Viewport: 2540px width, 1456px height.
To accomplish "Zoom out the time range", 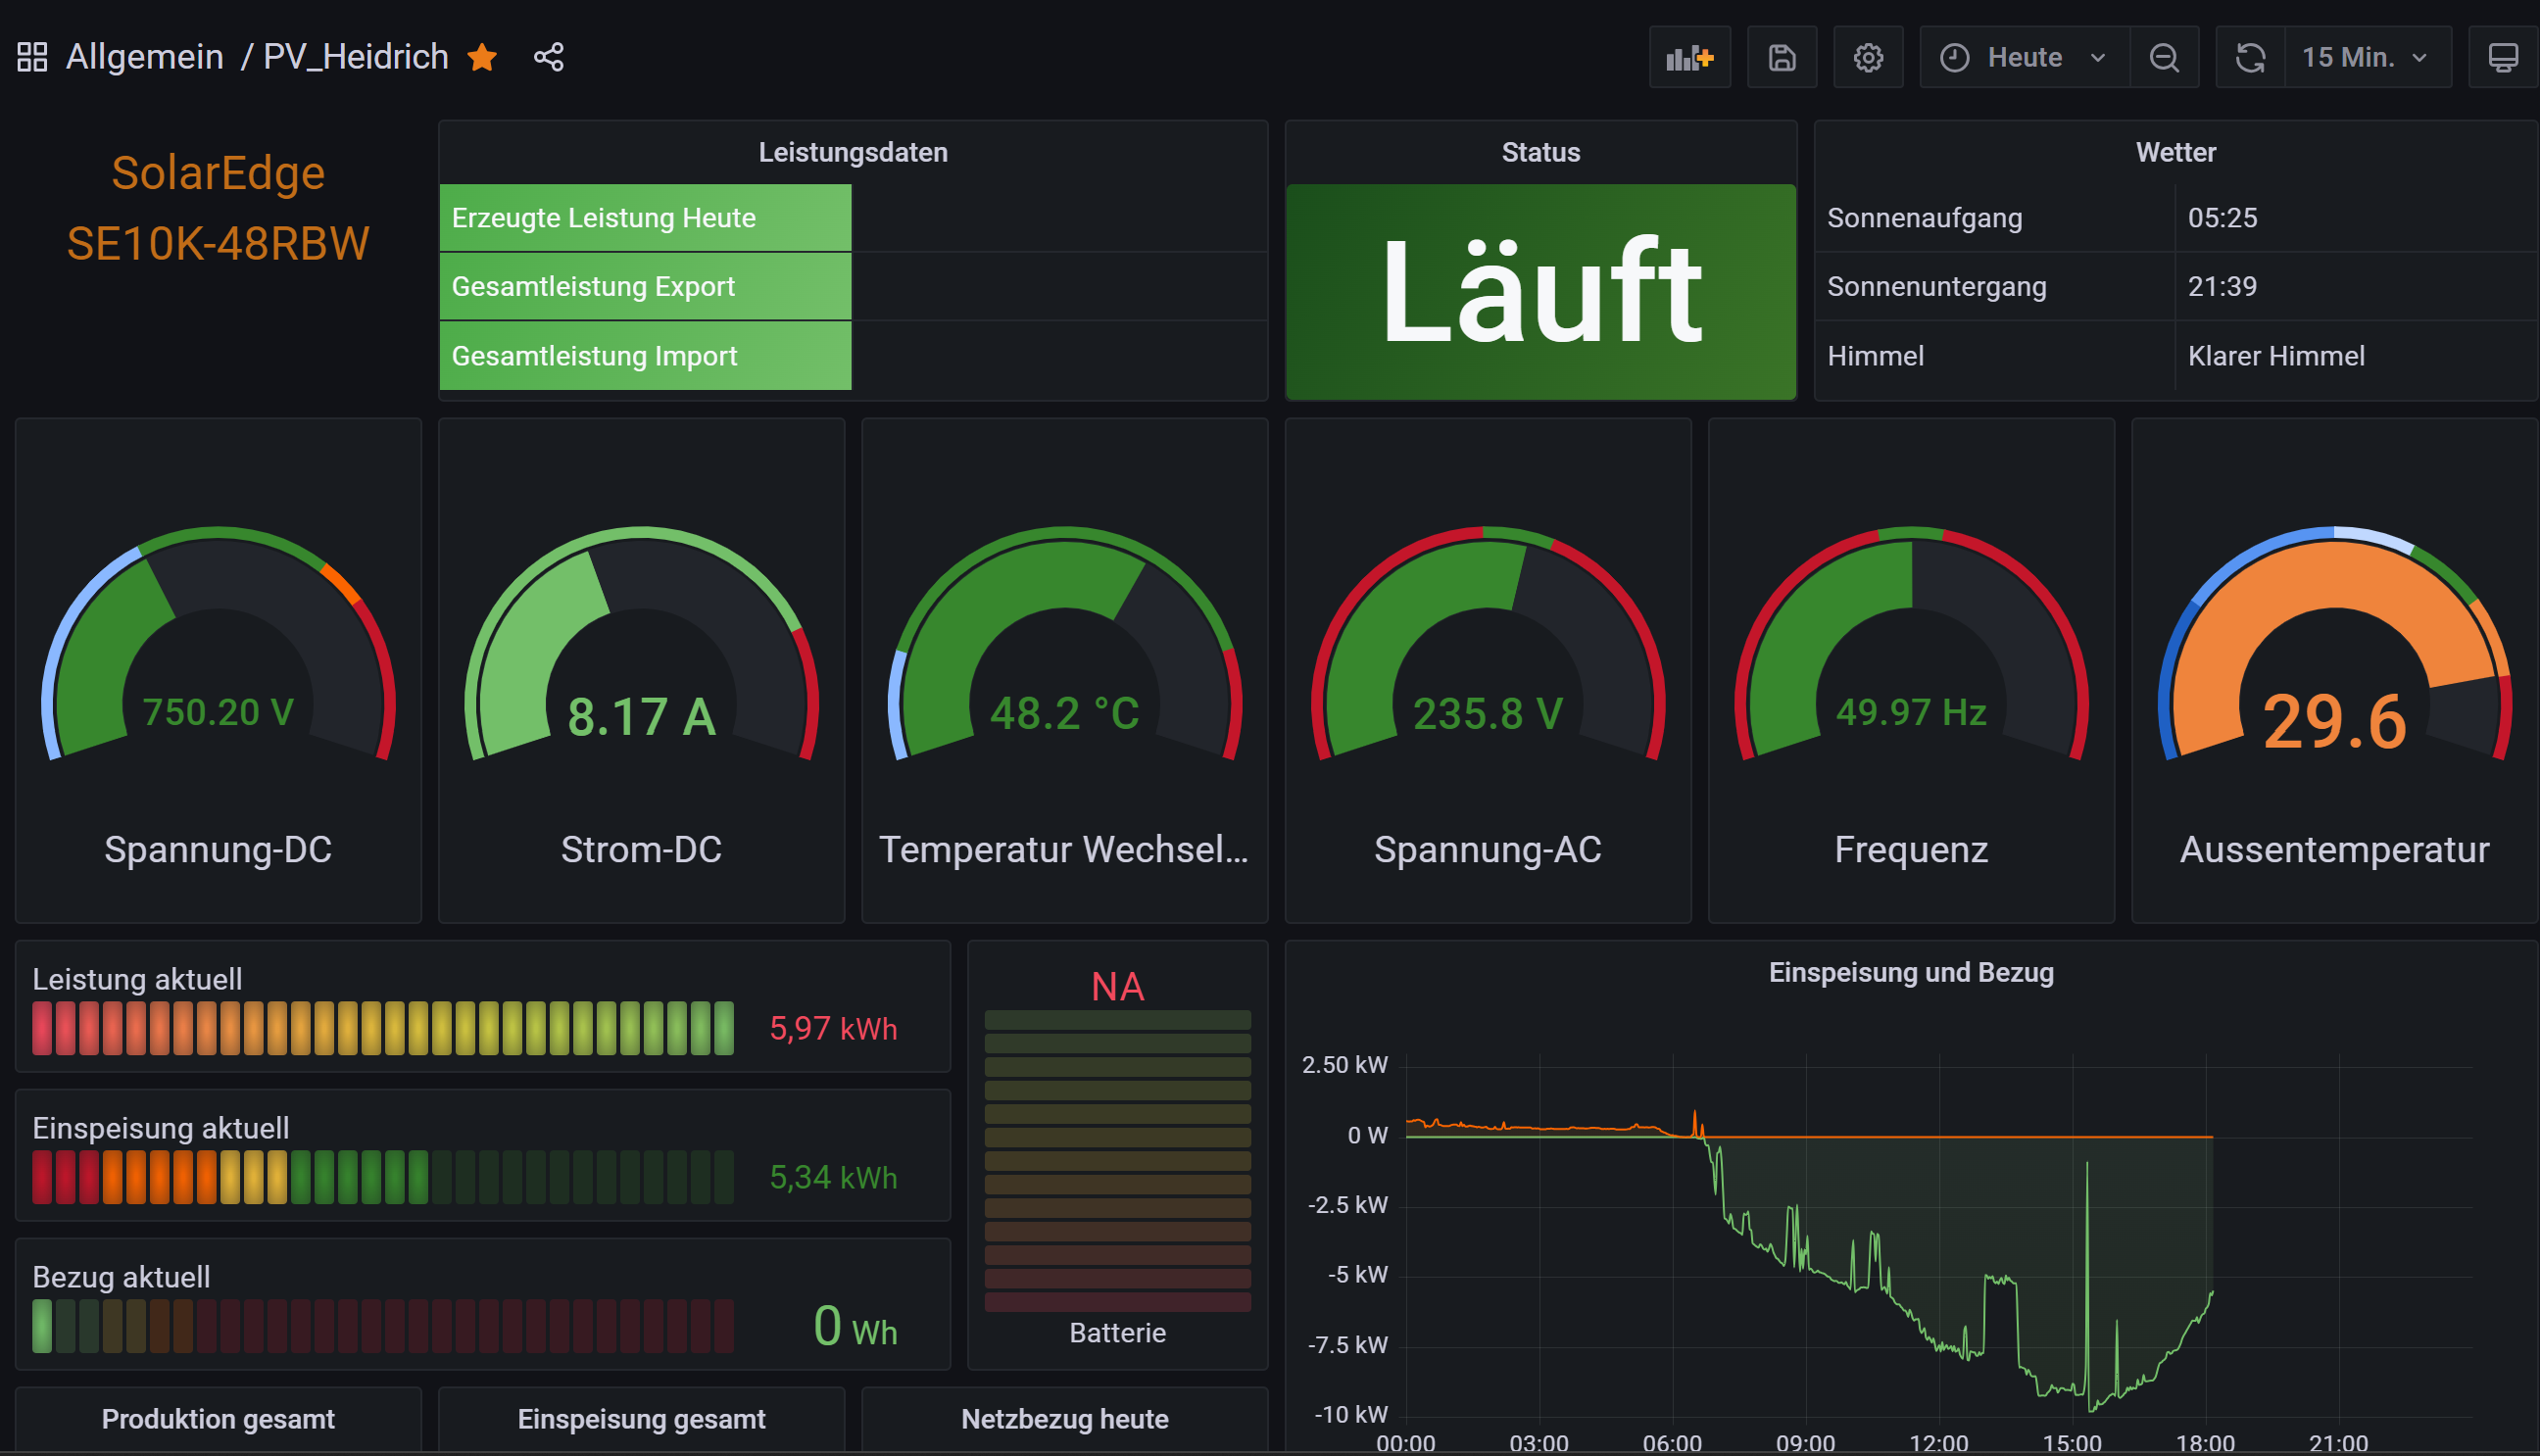I will coord(2164,57).
